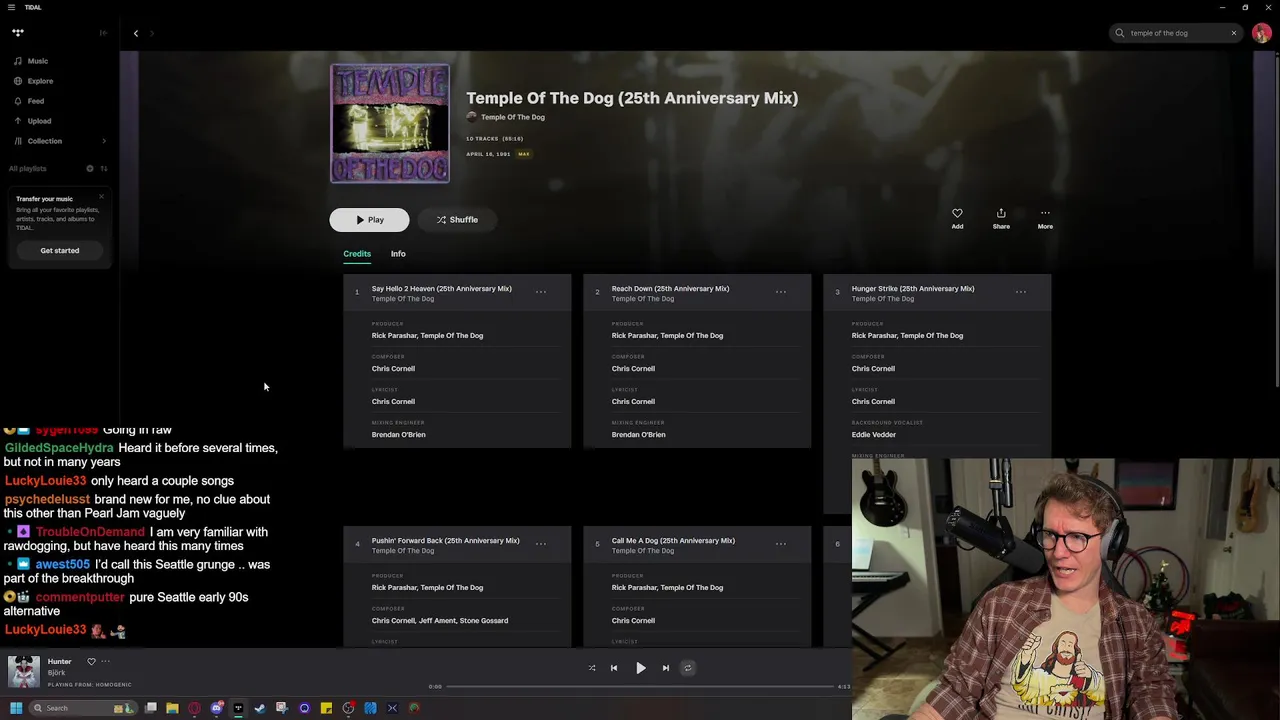Go forward with the right navigation arrow

coord(152,33)
